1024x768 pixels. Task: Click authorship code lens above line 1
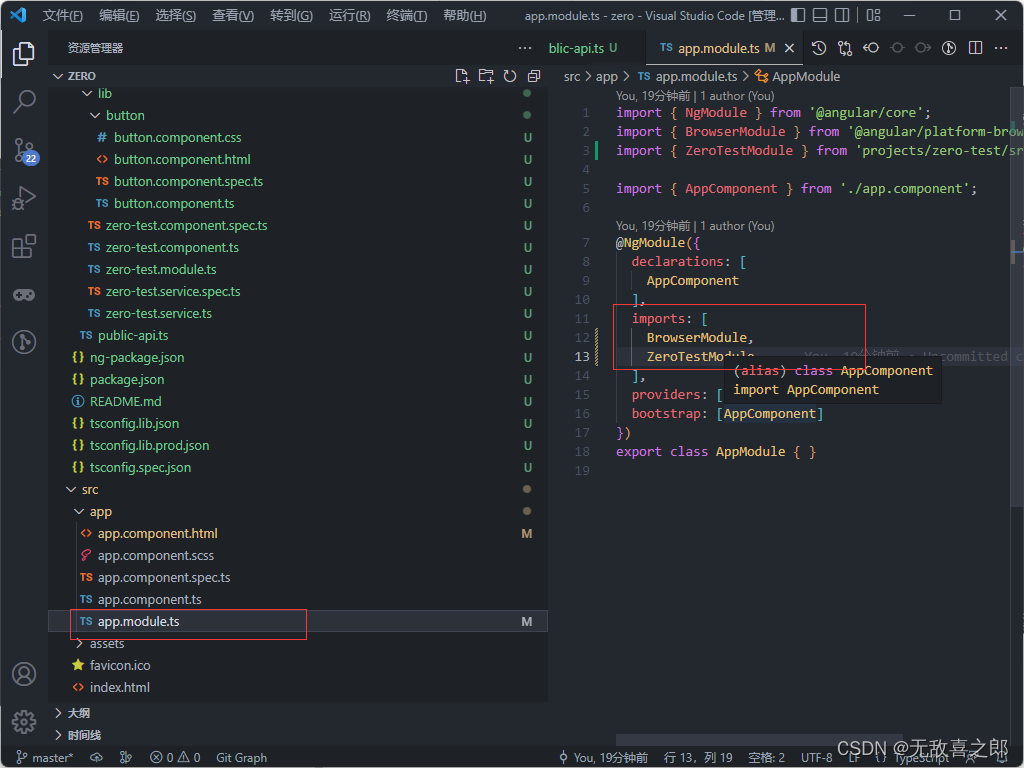tap(695, 96)
